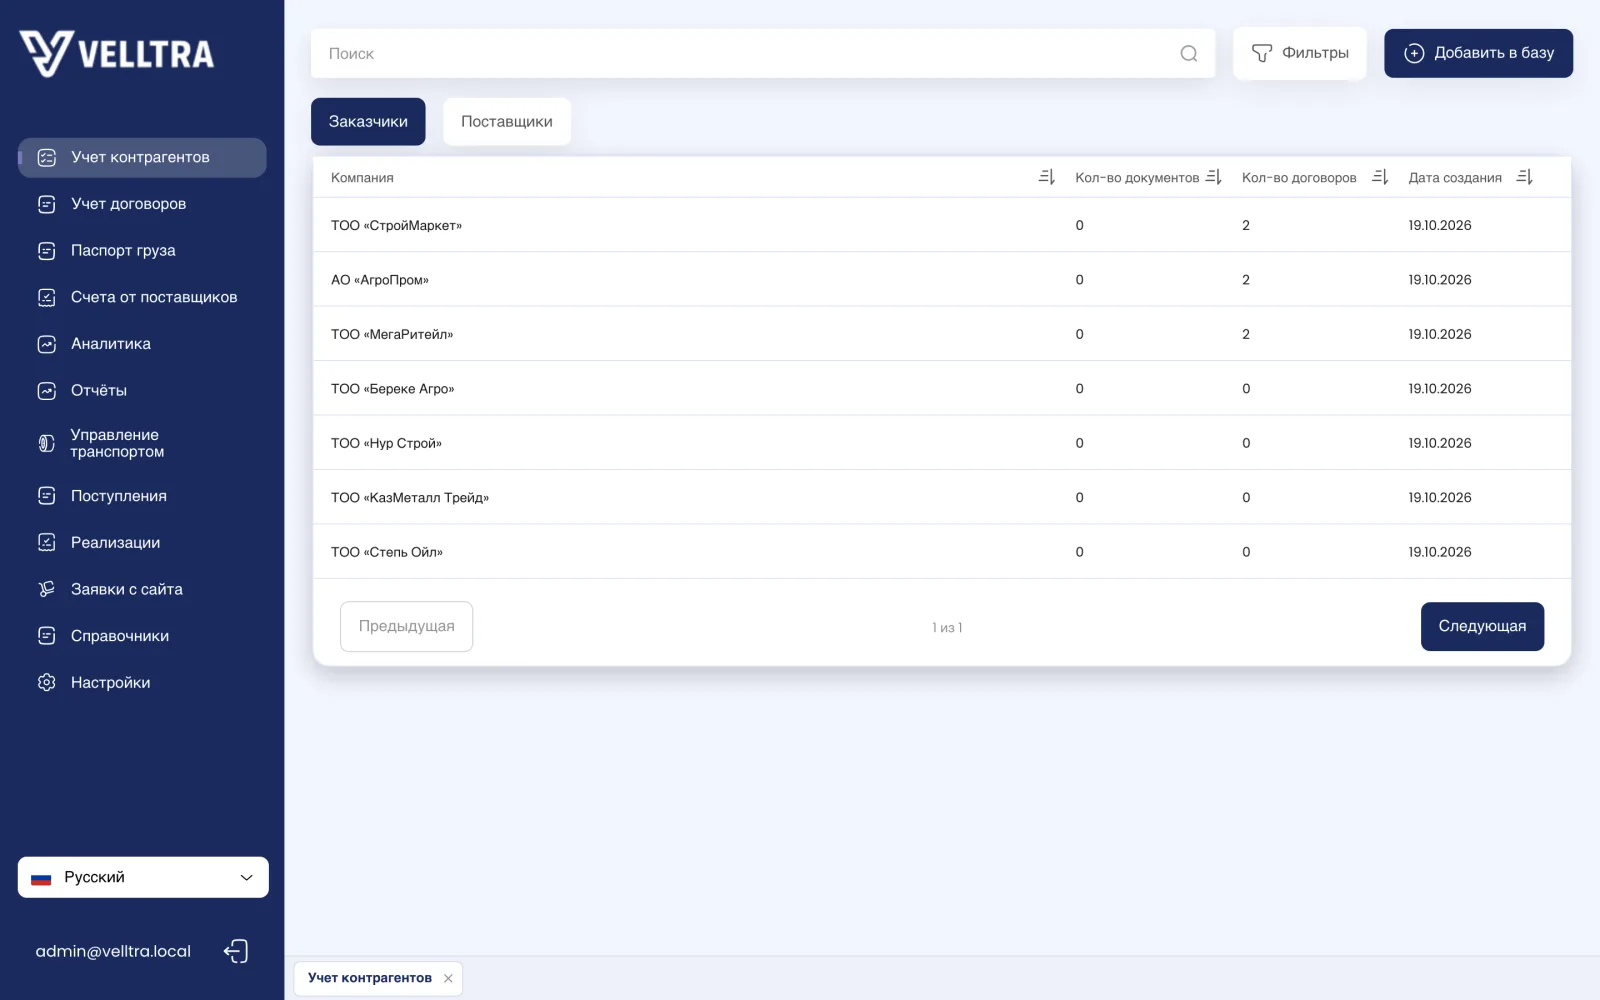This screenshot has width=1600, height=1000.
Task: Open Поступления menu item
Action: pos(142,496)
